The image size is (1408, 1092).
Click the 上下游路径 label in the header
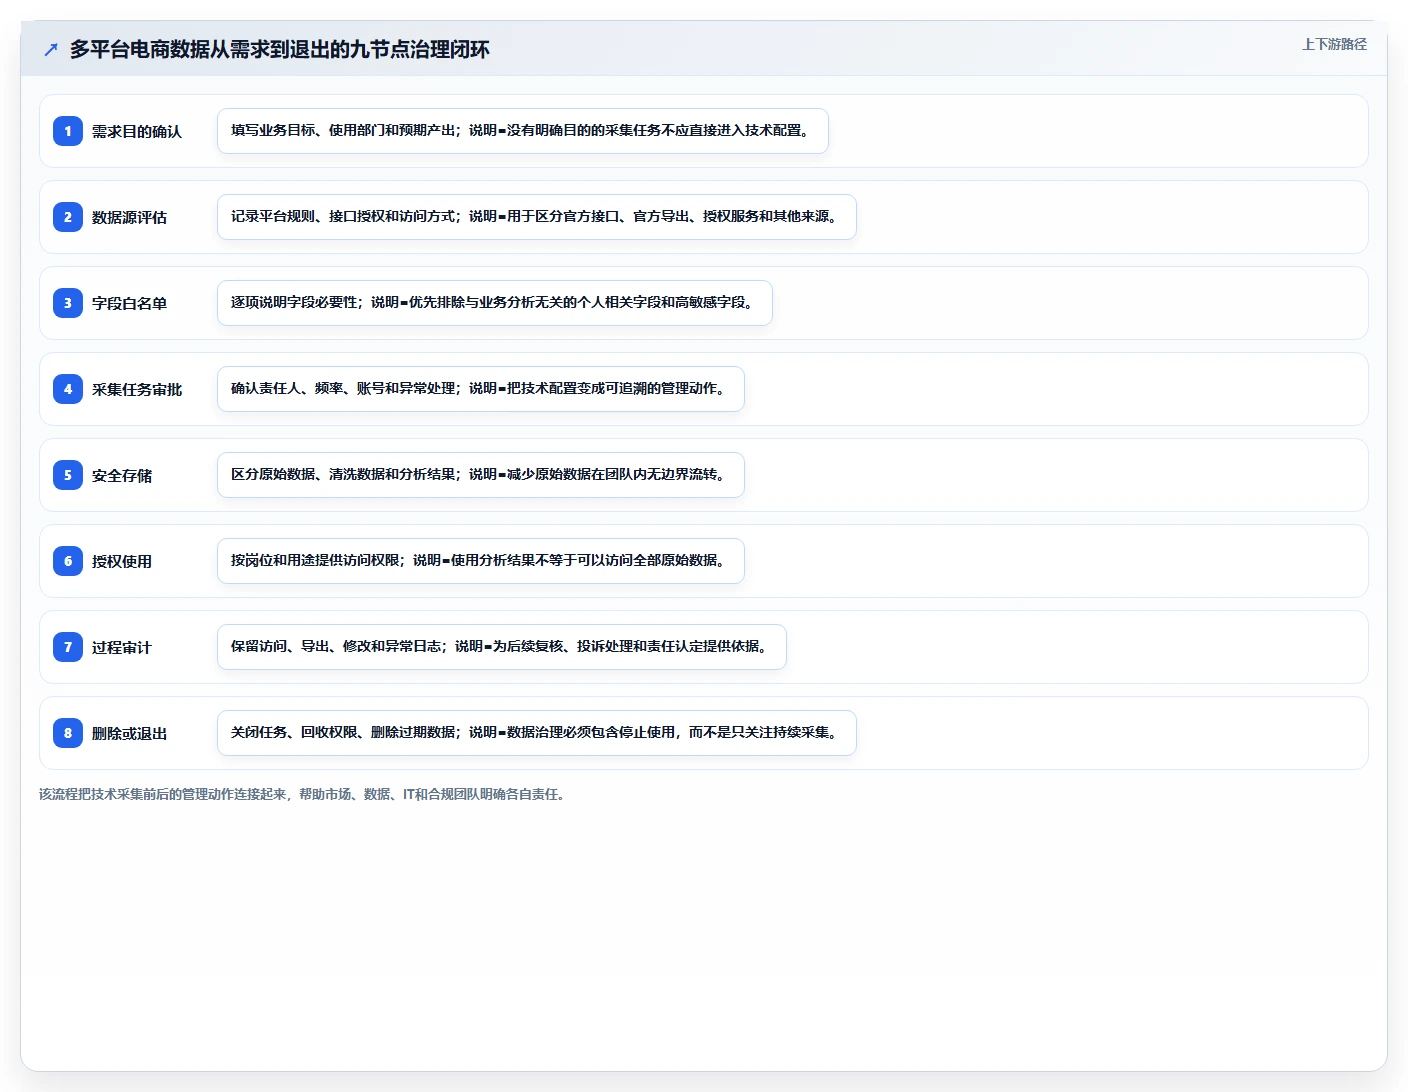click(1334, 44)
